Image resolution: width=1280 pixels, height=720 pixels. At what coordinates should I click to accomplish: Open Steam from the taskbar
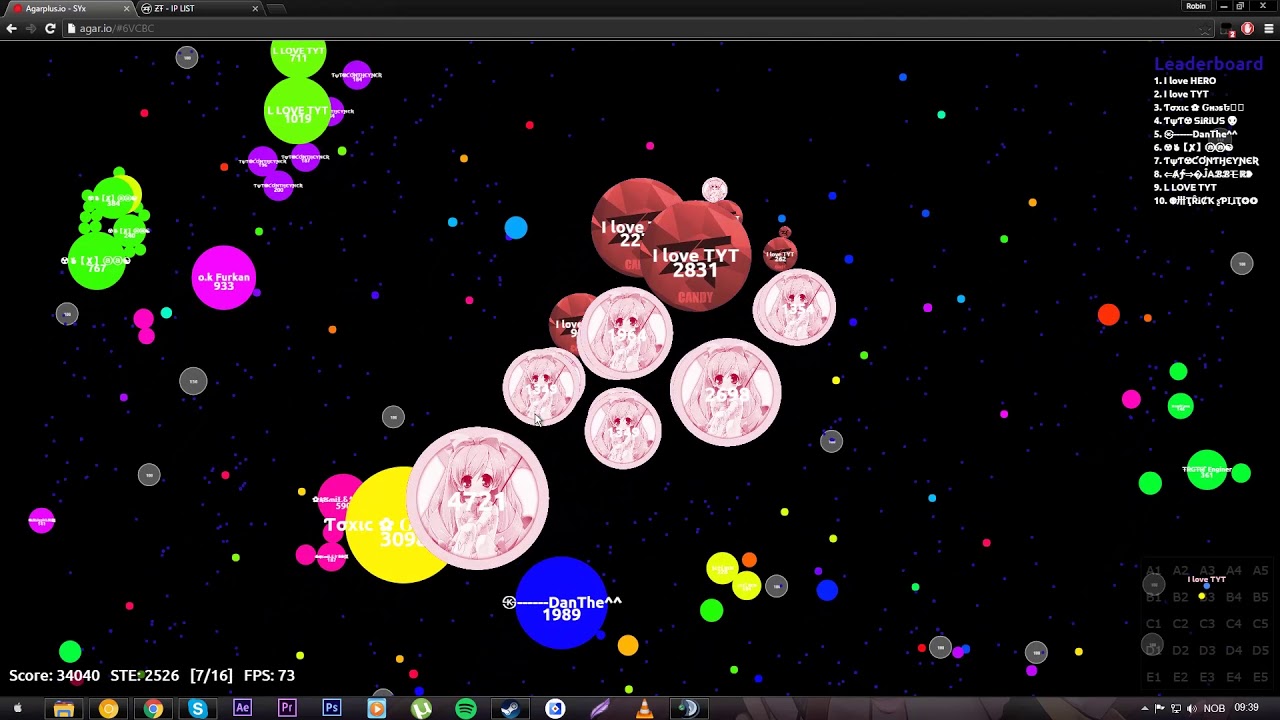pos(510,709)
